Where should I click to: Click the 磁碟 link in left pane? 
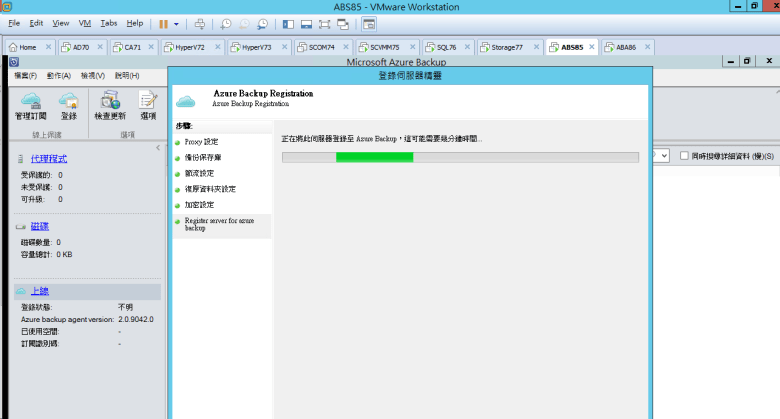(40, 226)
